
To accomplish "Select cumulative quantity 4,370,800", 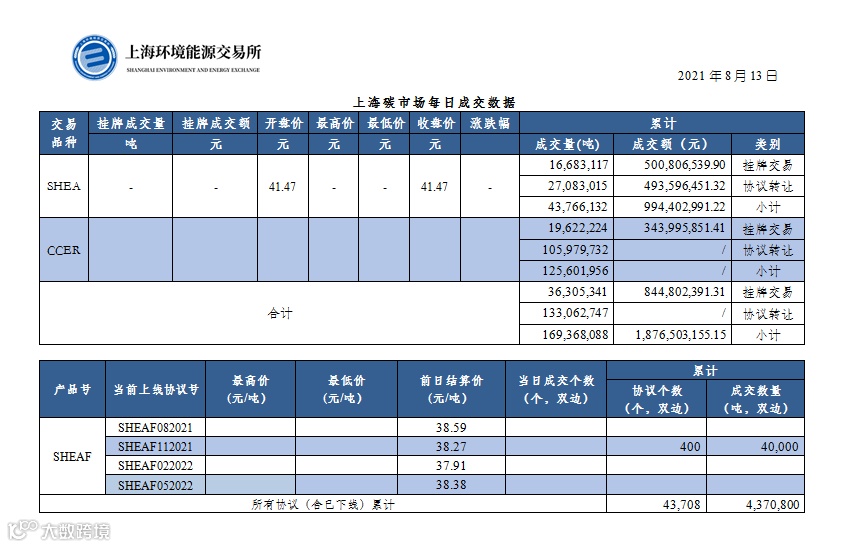I will click(x=772, y=505).
